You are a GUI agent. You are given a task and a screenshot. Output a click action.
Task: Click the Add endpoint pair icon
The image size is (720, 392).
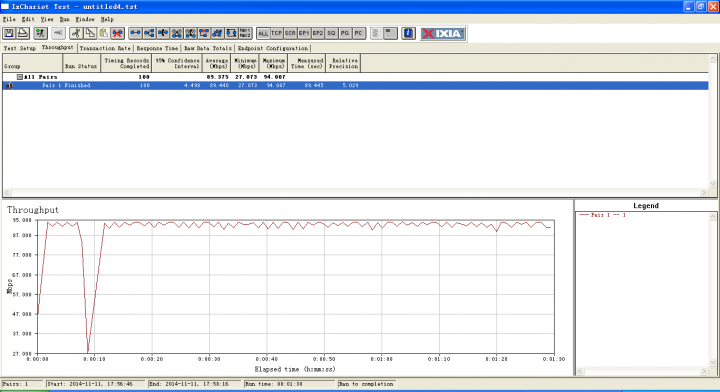click(x=135, y=33)
